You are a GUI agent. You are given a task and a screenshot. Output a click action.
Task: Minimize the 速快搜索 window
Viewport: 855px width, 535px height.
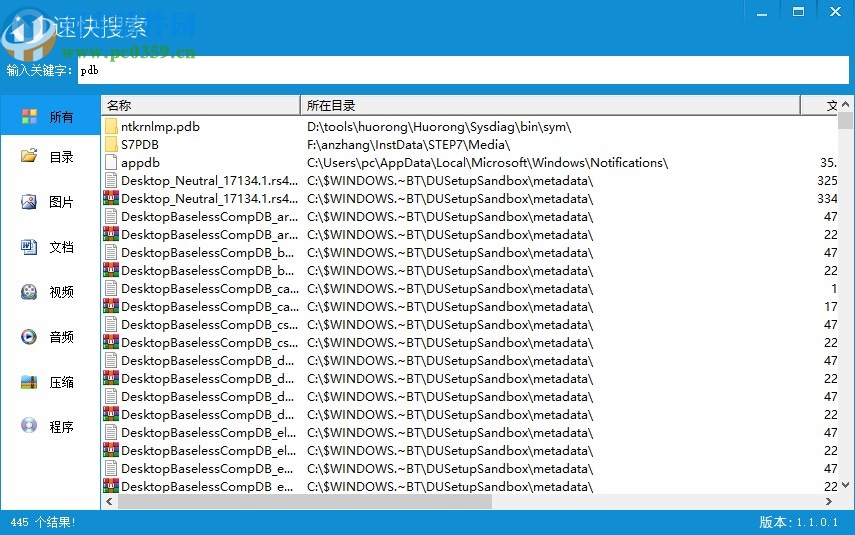762,12
